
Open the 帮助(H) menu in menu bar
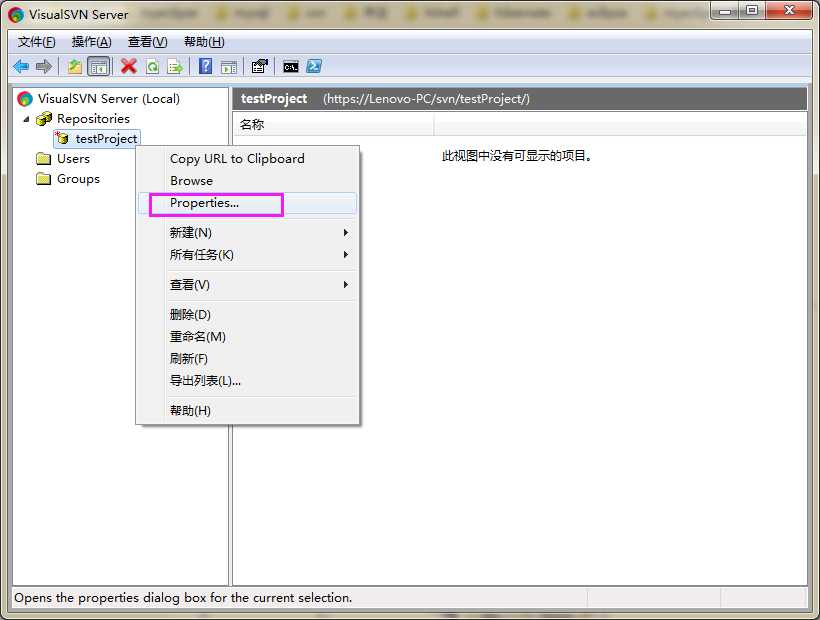coord(204,42)
